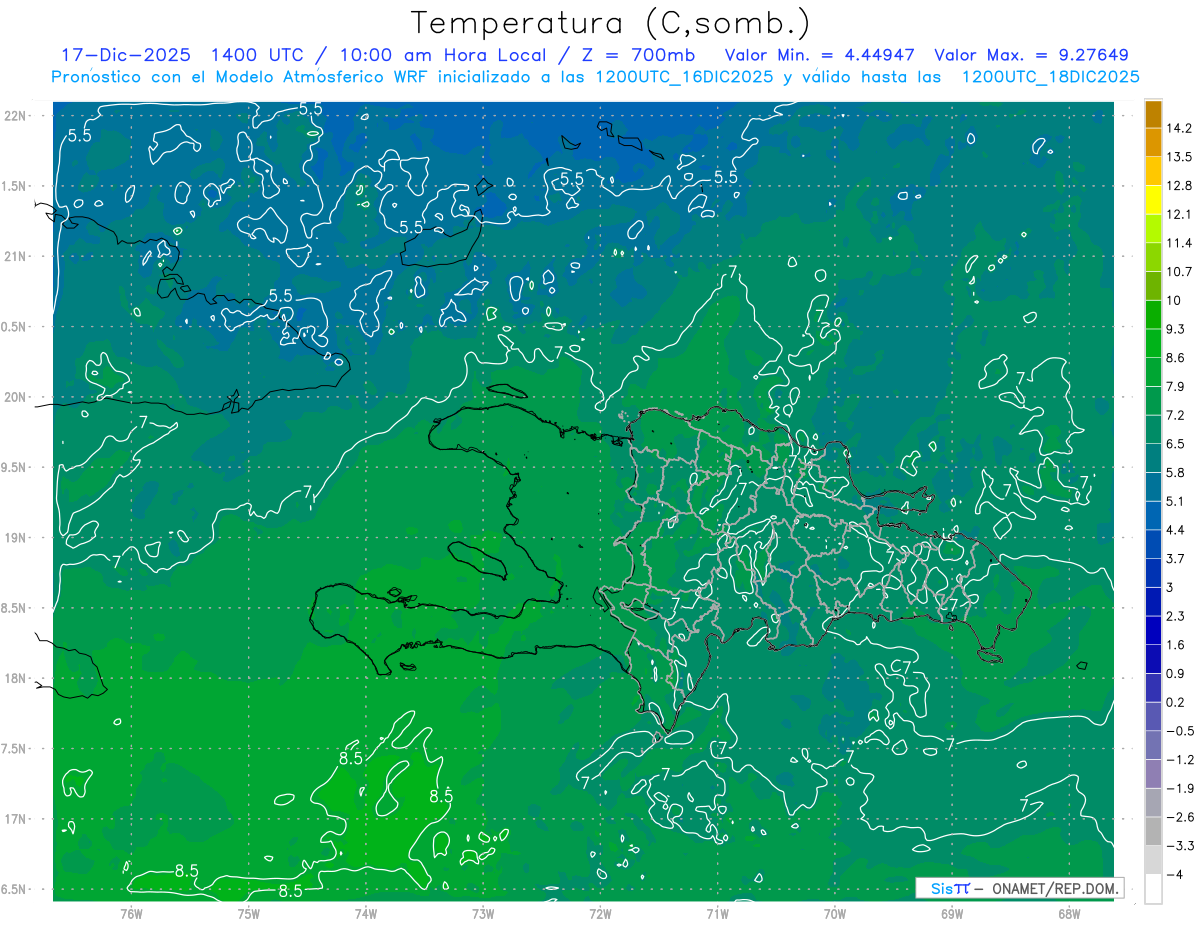Click the longitude axis label '75W'
The width and height of the screenshot is (1200, 927).
tap(248, 913)
